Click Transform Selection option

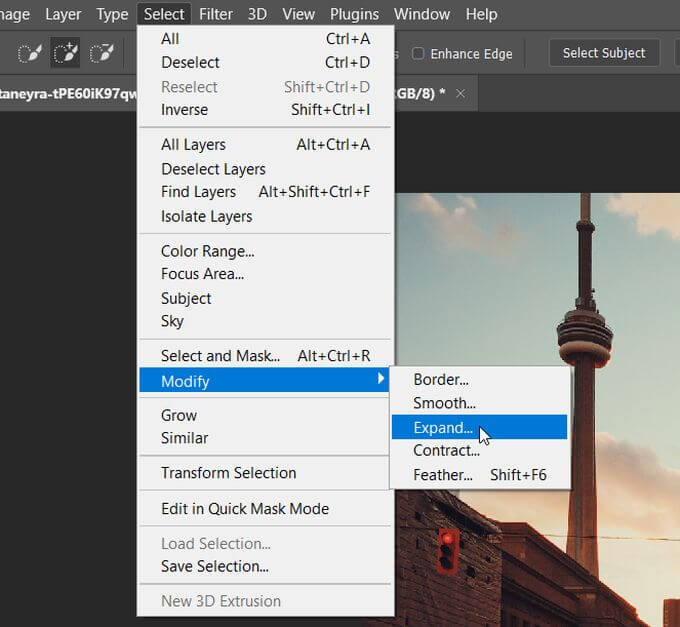click(x=228, y=473)
